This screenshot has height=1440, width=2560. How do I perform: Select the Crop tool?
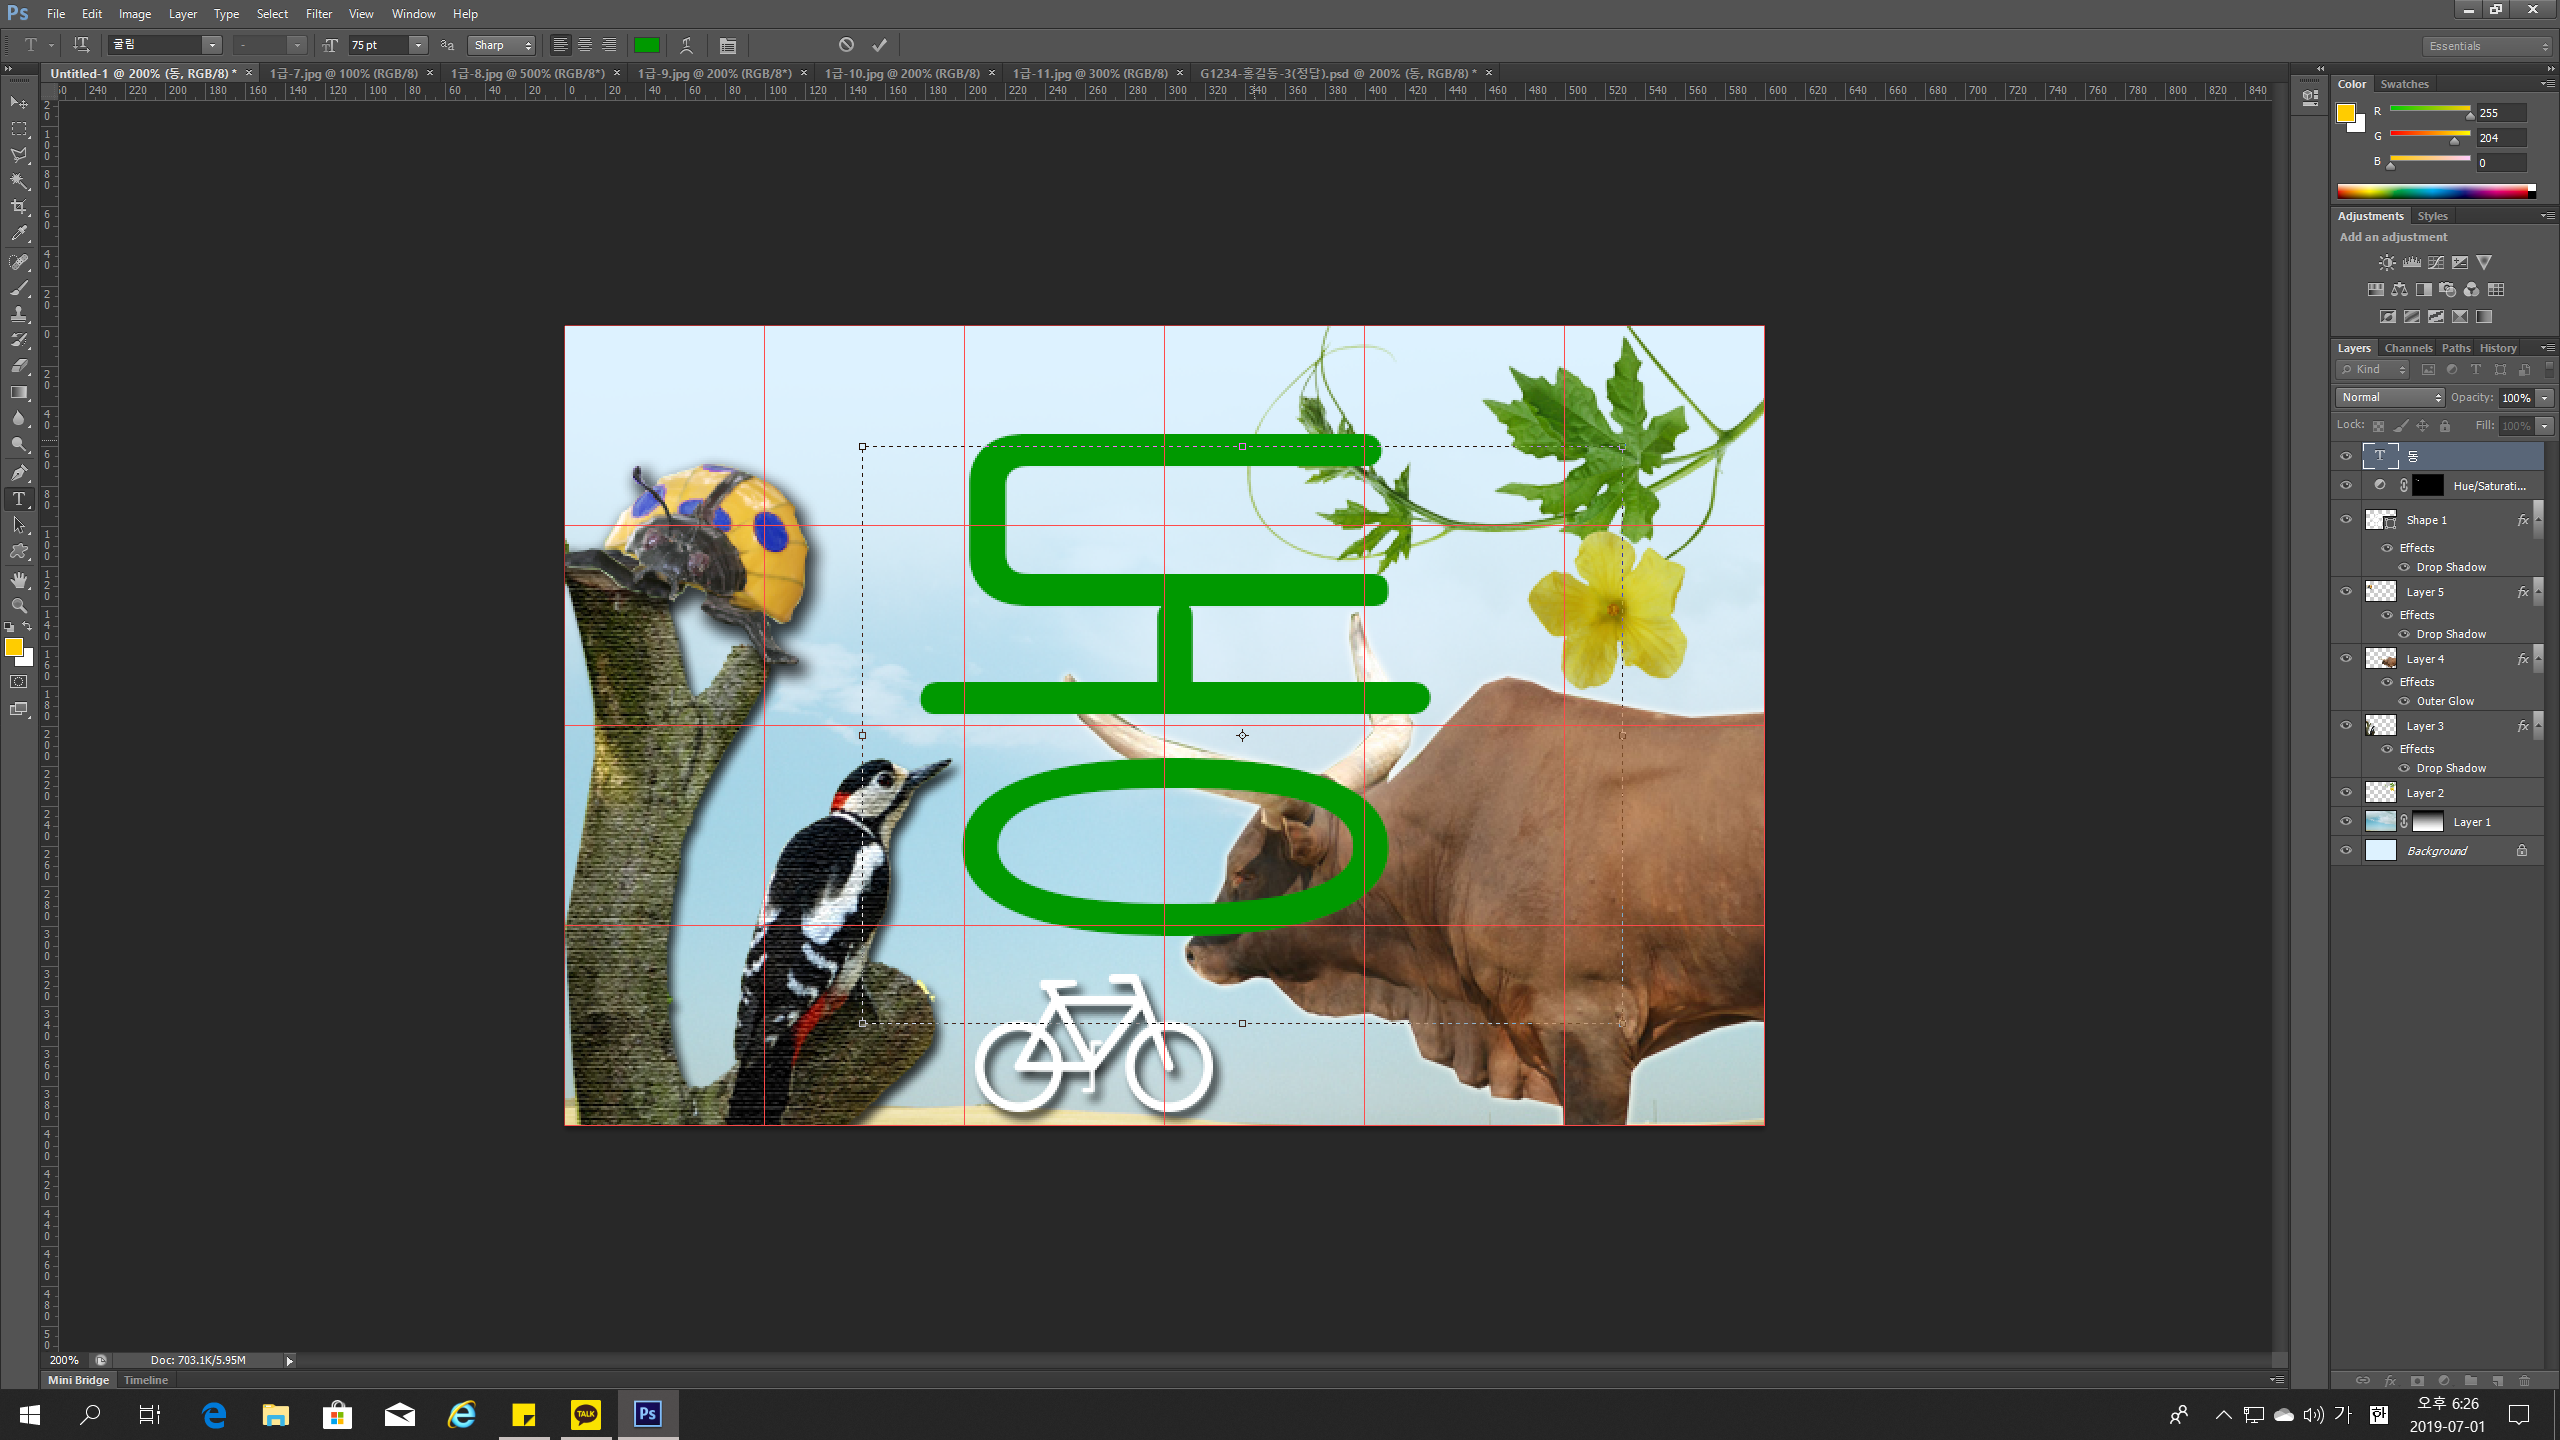[19, 207]
